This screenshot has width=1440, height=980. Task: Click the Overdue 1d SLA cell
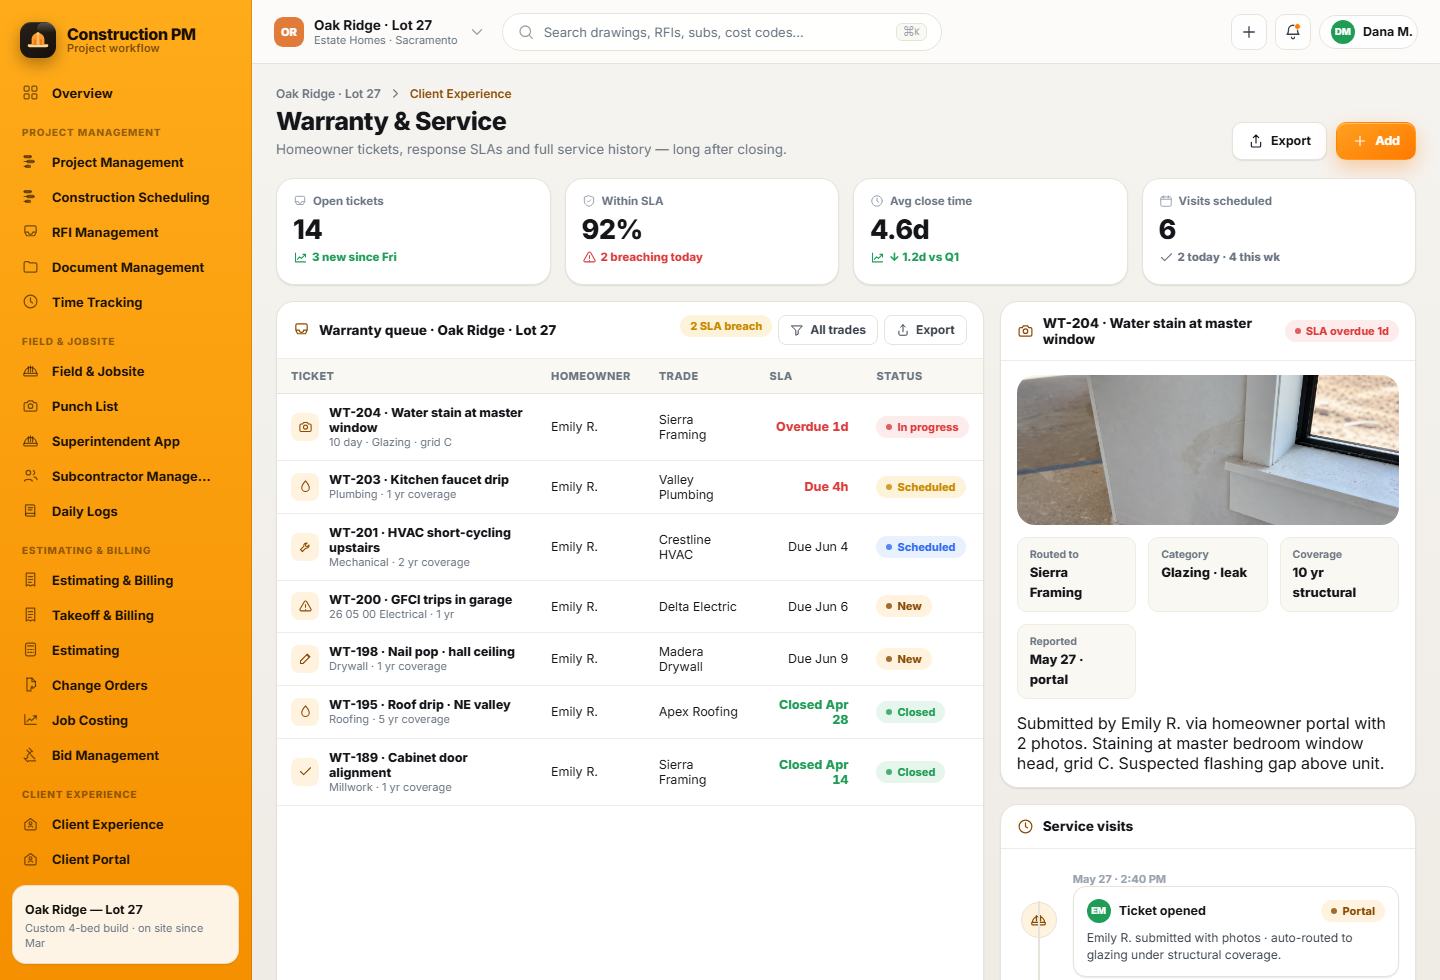(x=812, y=427)
